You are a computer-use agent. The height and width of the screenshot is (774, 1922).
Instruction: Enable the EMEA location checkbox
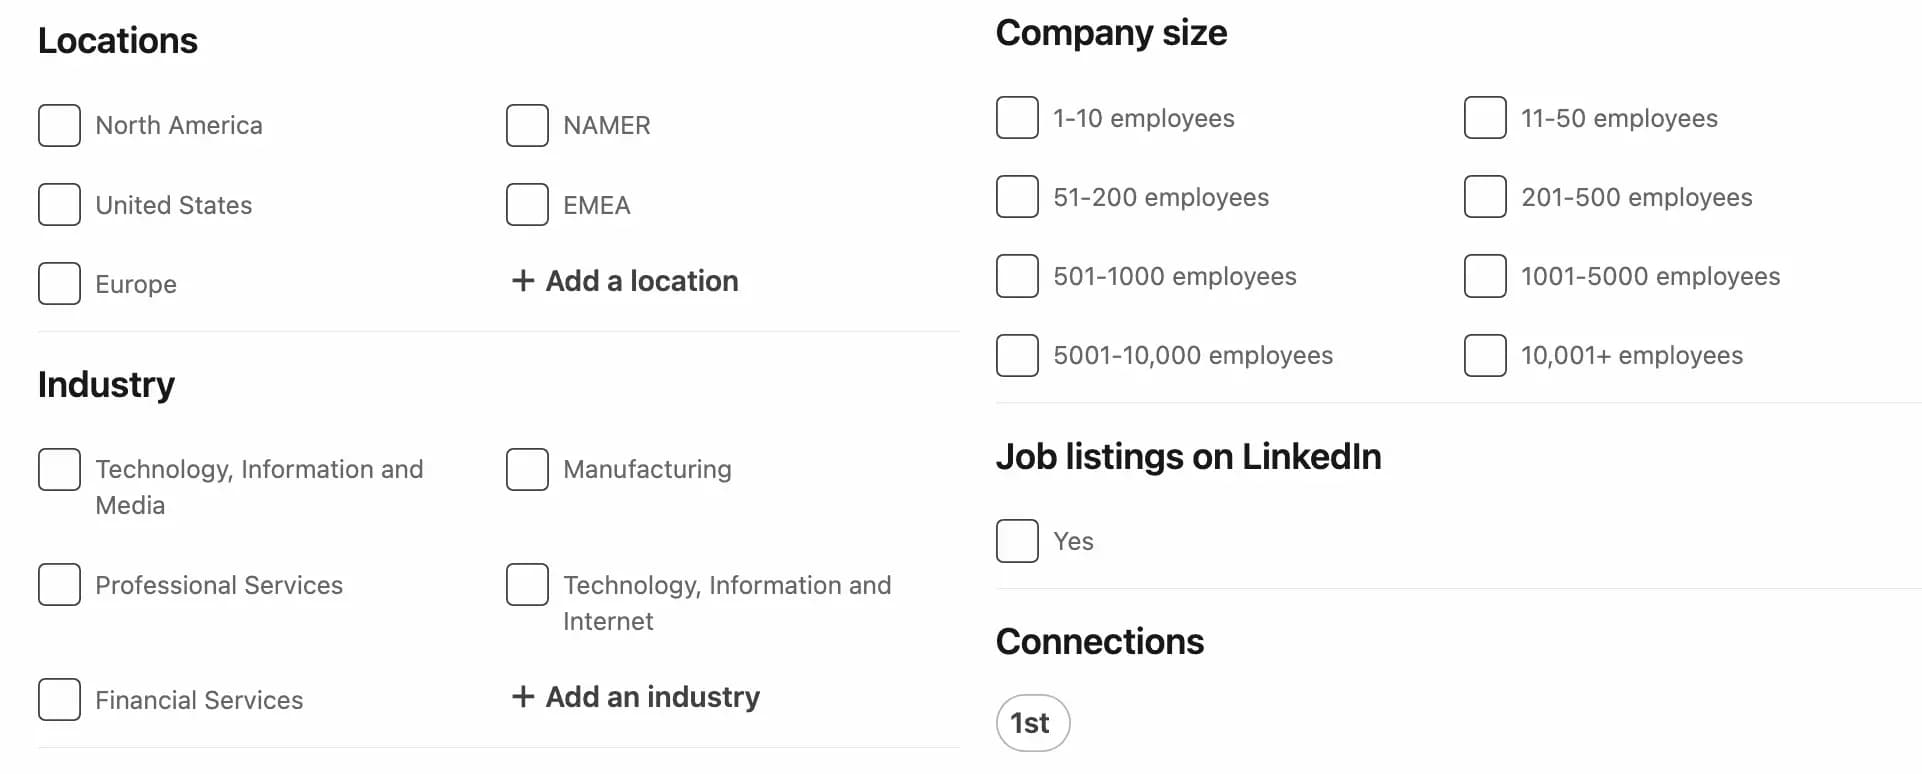tap(526, 204)
